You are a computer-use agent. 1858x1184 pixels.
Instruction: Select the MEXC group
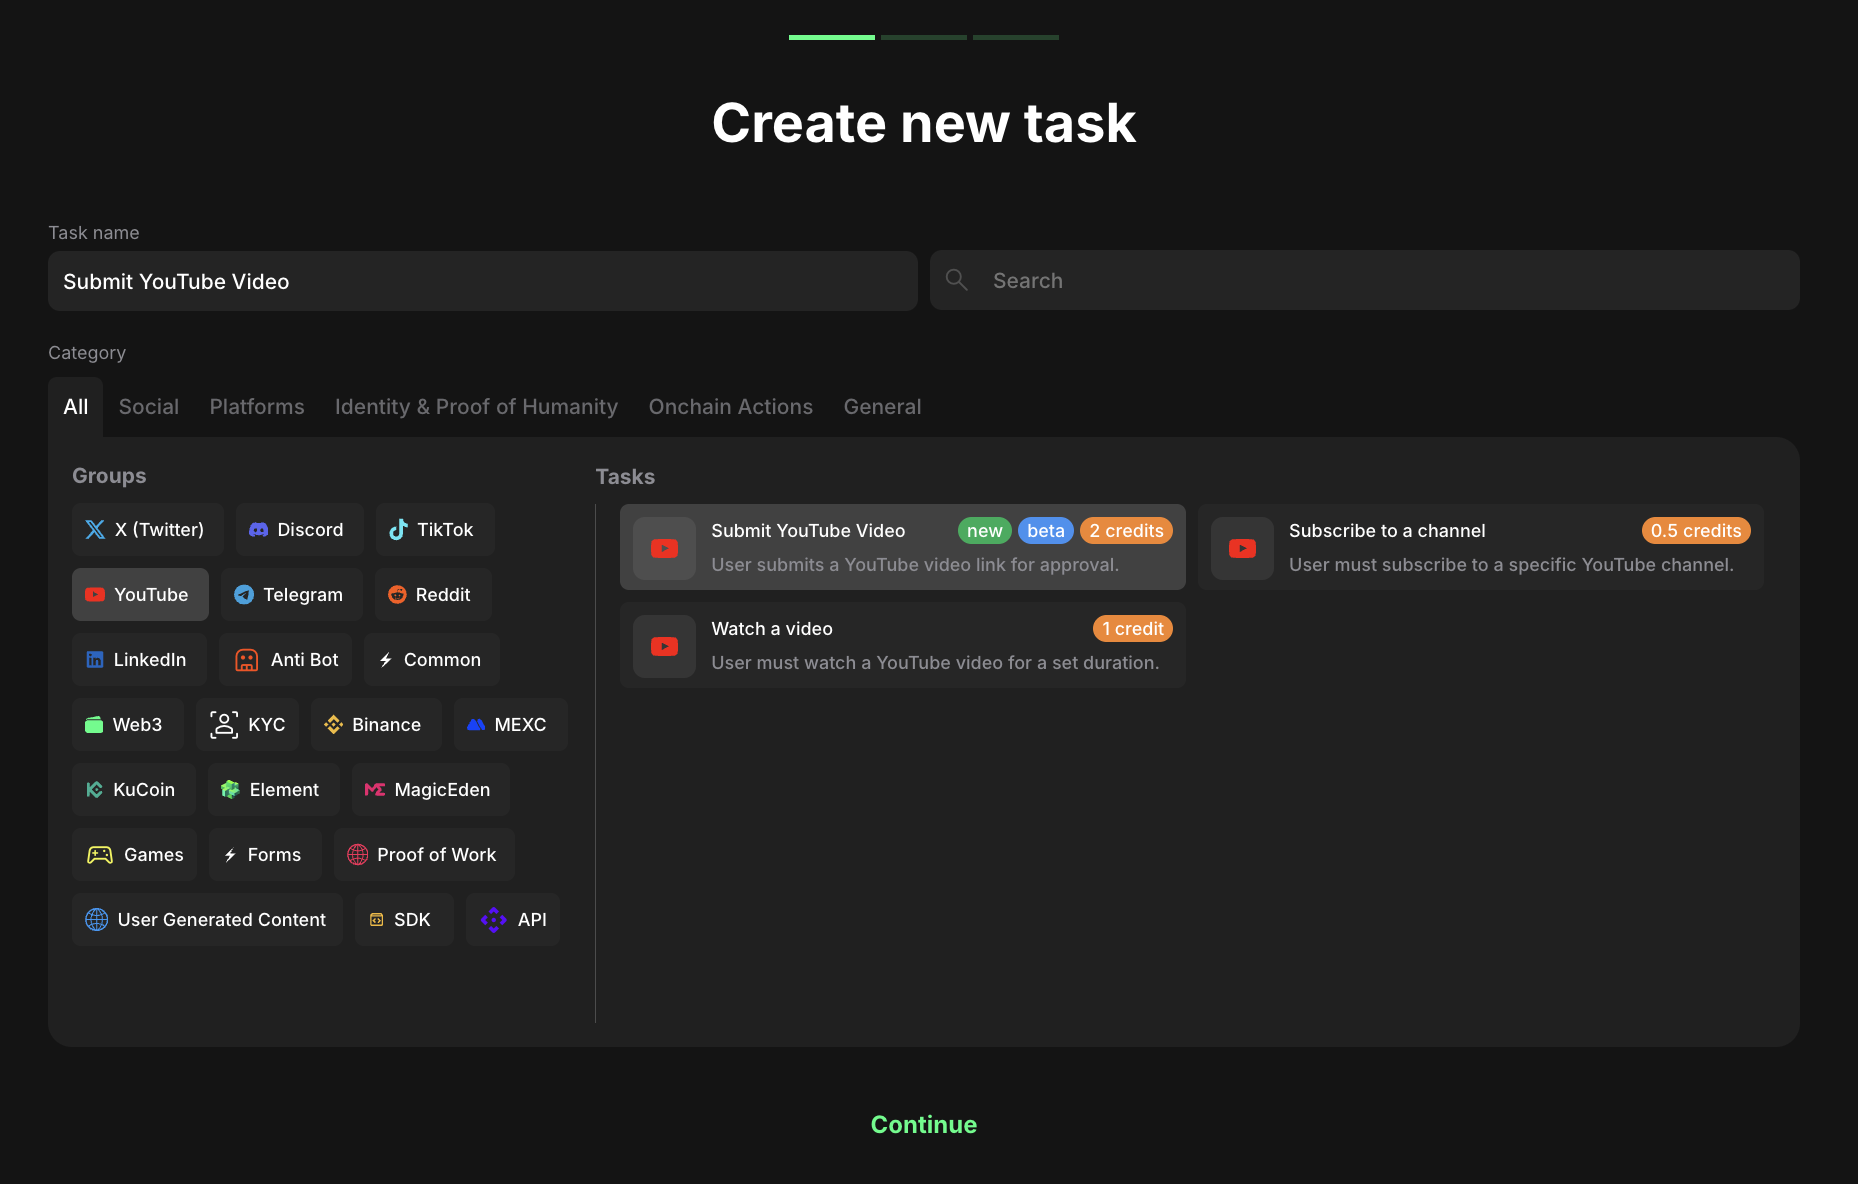(x=510, y=725)
